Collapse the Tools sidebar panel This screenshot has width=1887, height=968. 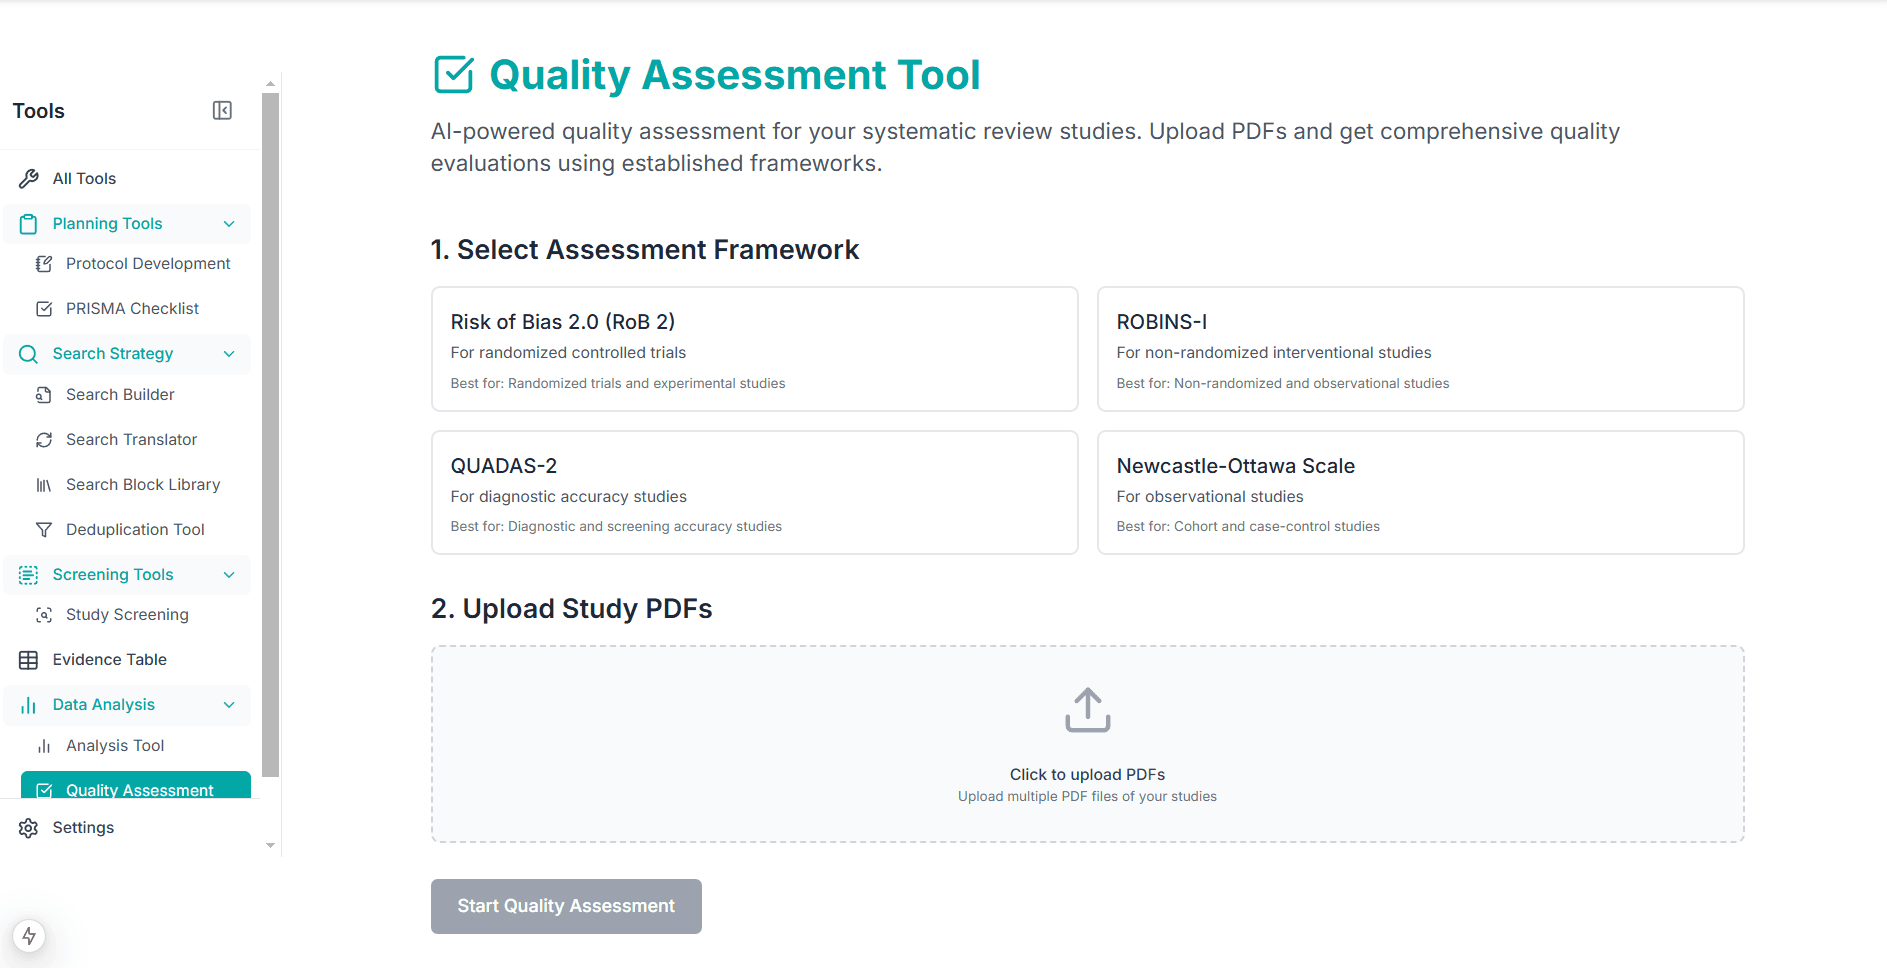(222, 110)
